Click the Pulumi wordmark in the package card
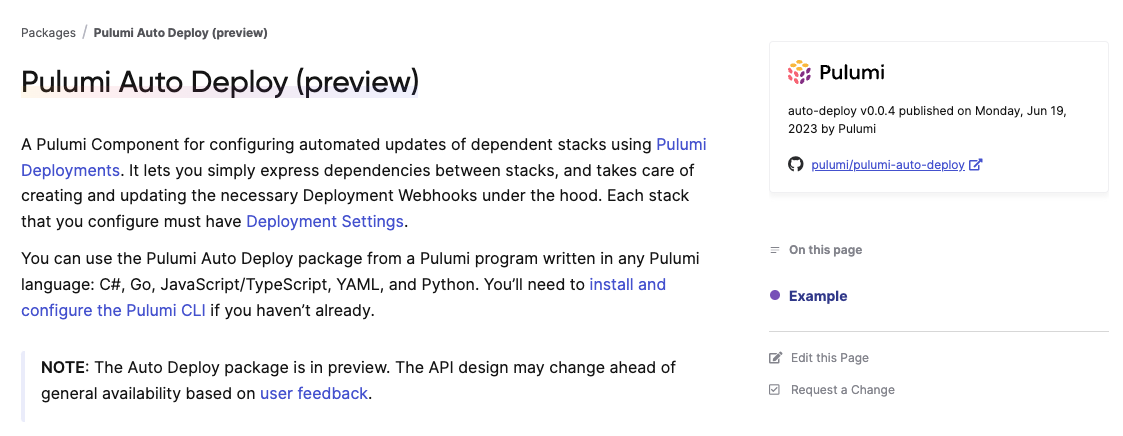 [852, 73]
